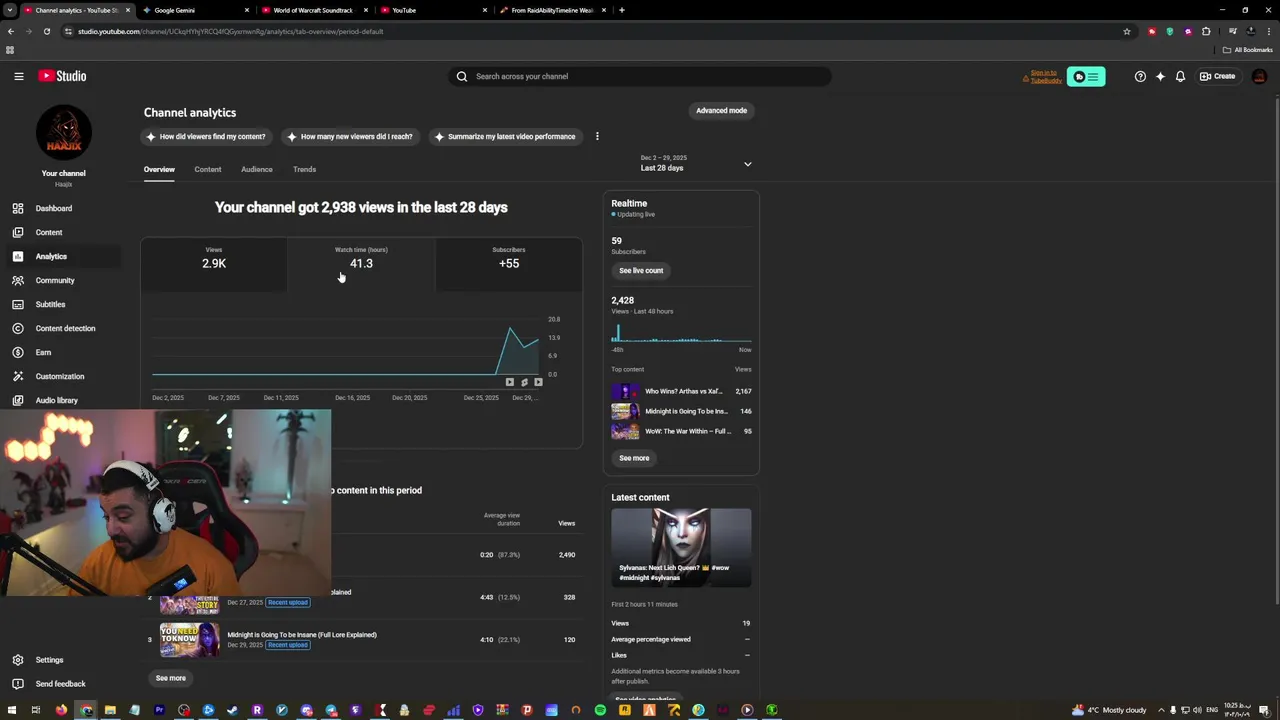Click the Advanced mode button
1280x720 pixels.
[721, 110]
